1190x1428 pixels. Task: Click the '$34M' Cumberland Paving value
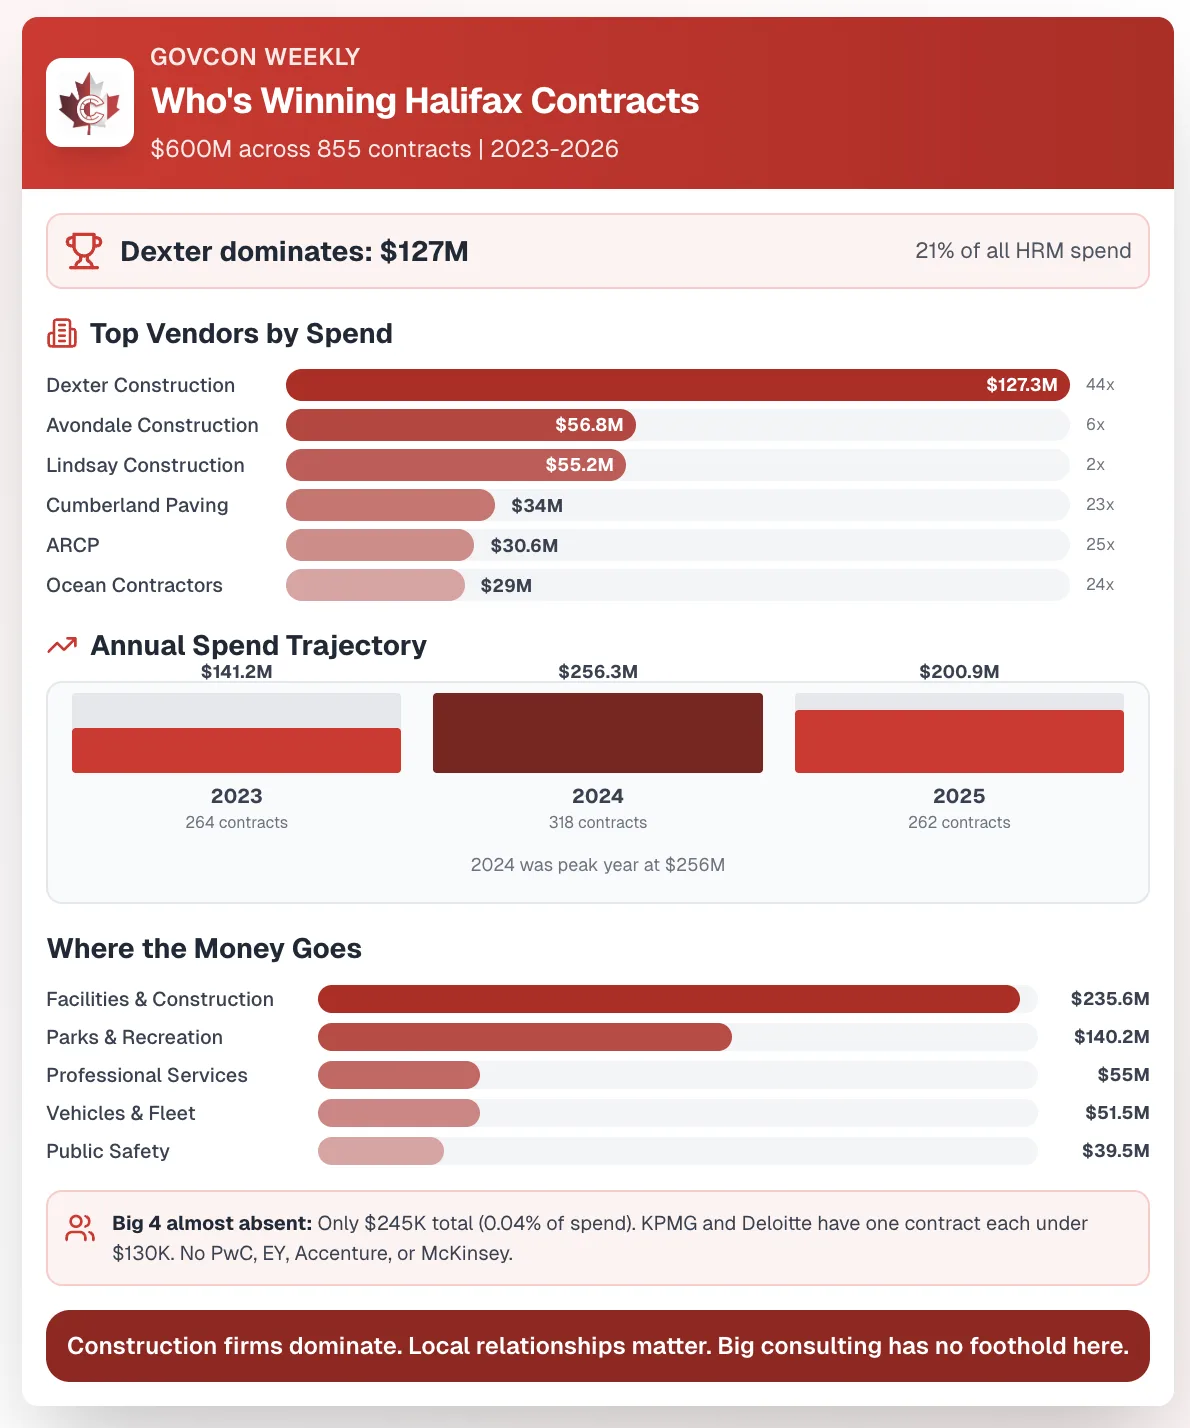537,506
